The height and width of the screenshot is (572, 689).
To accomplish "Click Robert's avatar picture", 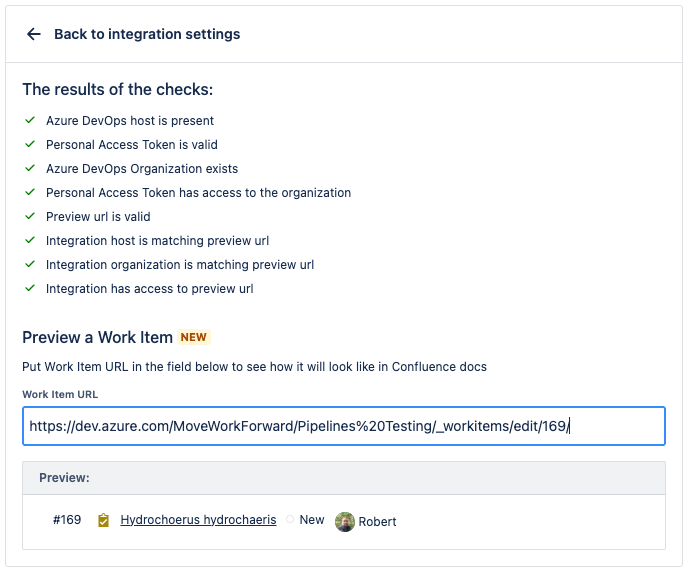I will [x=345, y=521].
